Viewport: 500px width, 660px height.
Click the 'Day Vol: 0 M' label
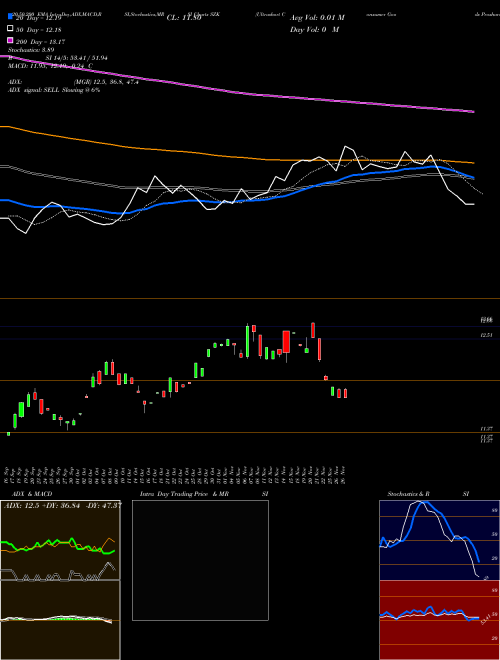coord(314,29)
